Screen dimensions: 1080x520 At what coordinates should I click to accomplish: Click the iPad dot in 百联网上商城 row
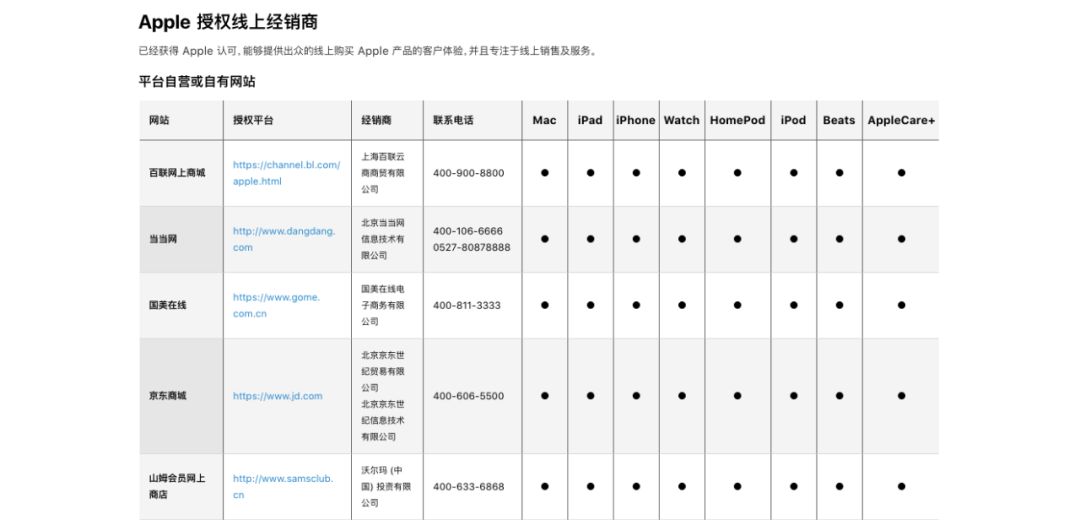click(590, 173)
